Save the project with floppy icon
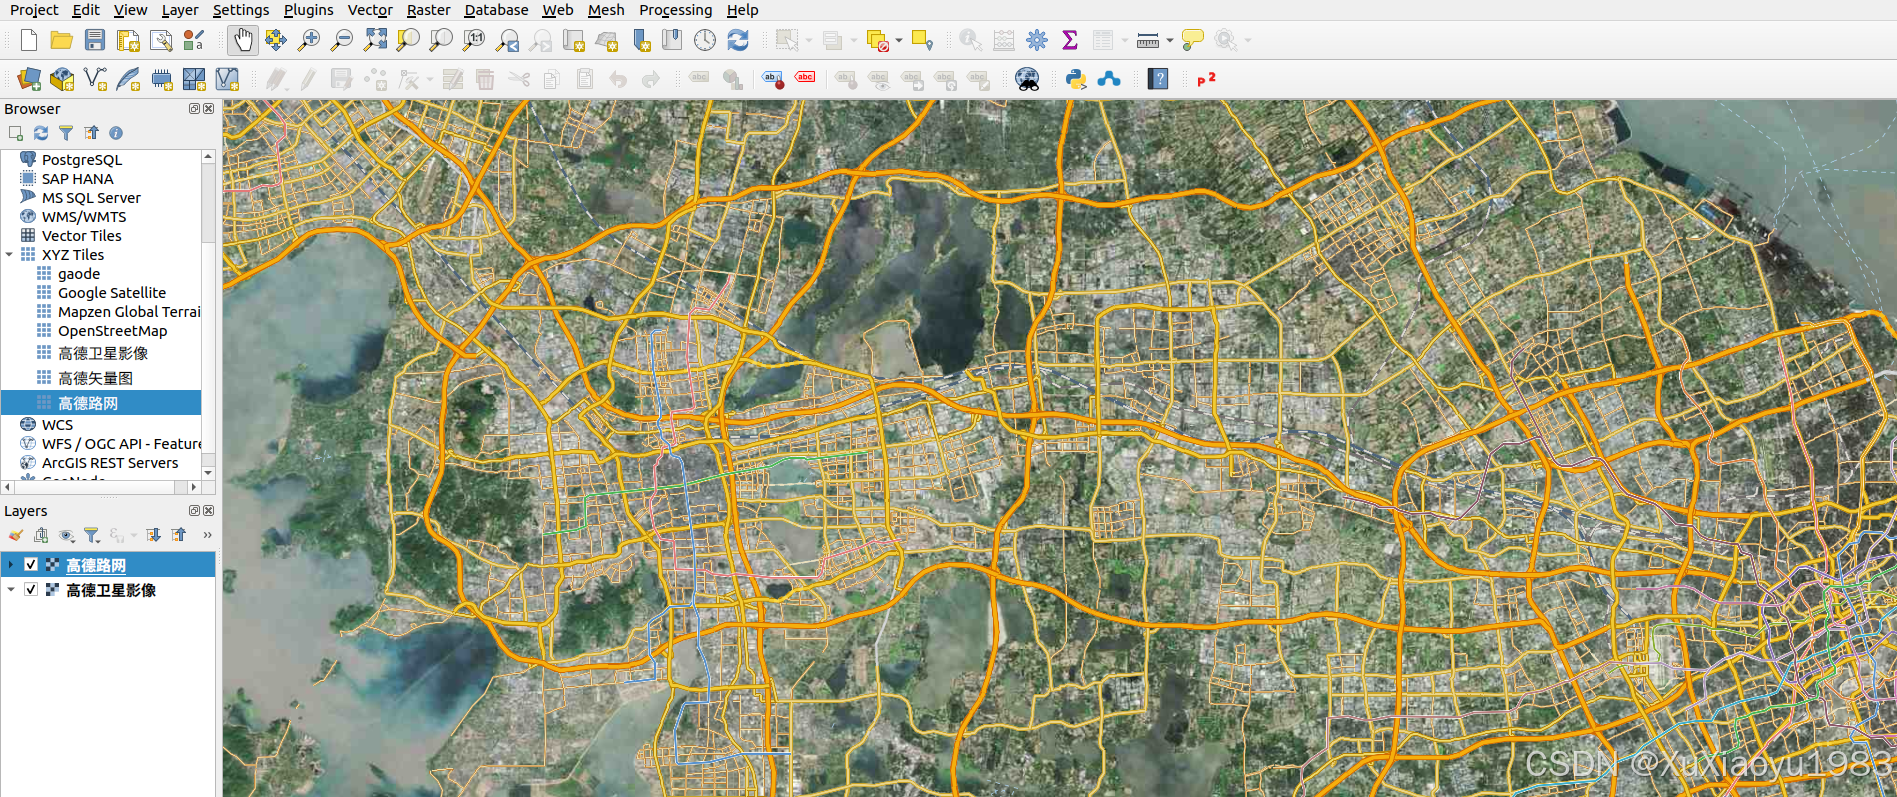This screenshot has height=797, width=1897. pos(95,40)
